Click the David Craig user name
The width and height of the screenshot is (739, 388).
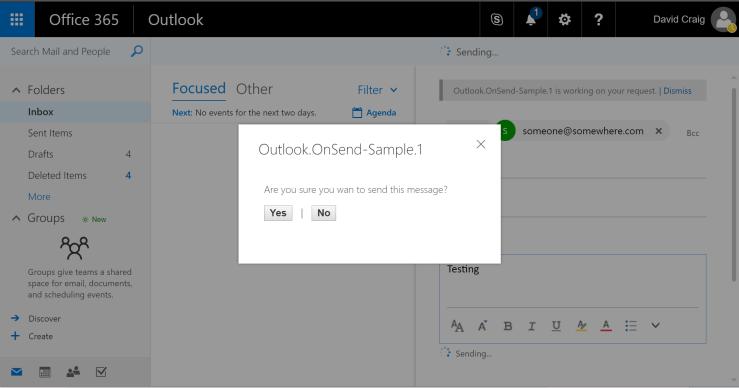tap(679, 19)
